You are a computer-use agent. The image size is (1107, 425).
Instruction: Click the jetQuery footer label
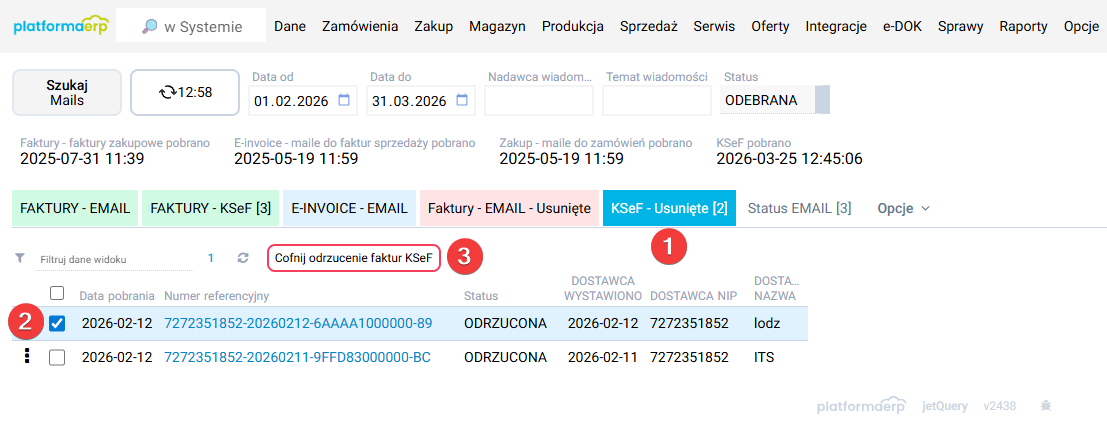[944, 407]
